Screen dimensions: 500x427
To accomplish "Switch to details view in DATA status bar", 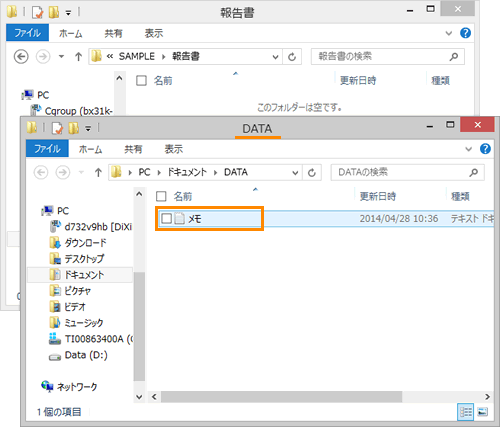I will (465, 412).
